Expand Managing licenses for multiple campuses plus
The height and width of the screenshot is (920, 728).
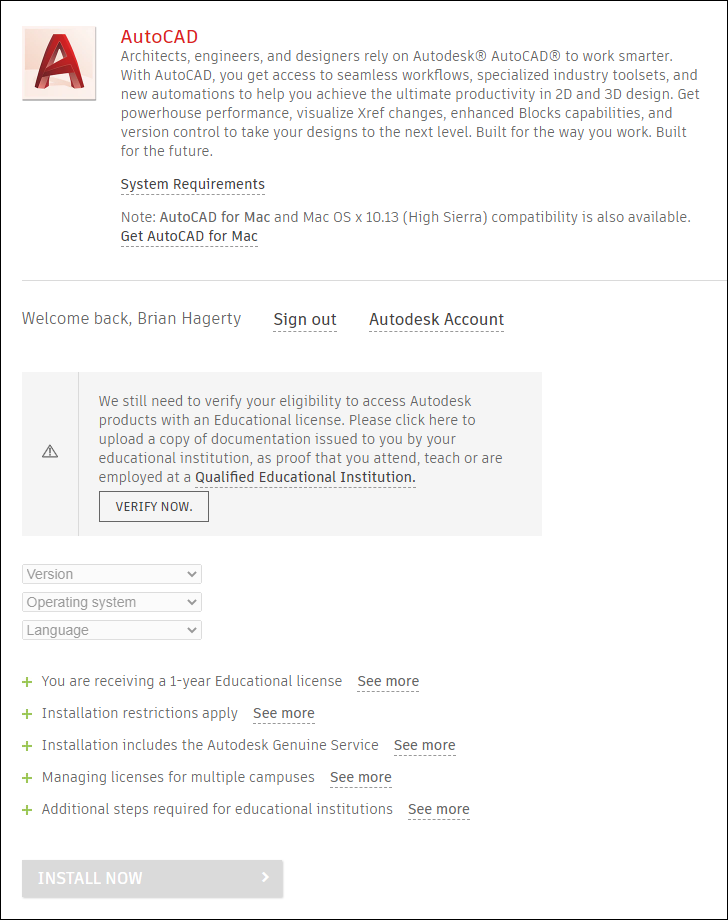point(27,778)
